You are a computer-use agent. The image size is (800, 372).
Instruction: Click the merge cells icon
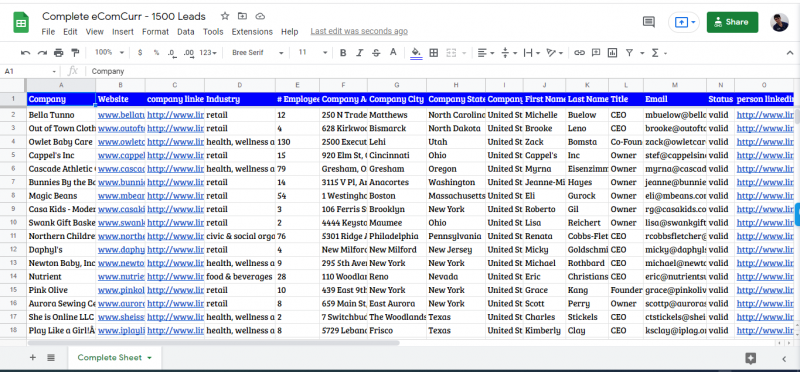pyautogui.click(x=451, y=53)
